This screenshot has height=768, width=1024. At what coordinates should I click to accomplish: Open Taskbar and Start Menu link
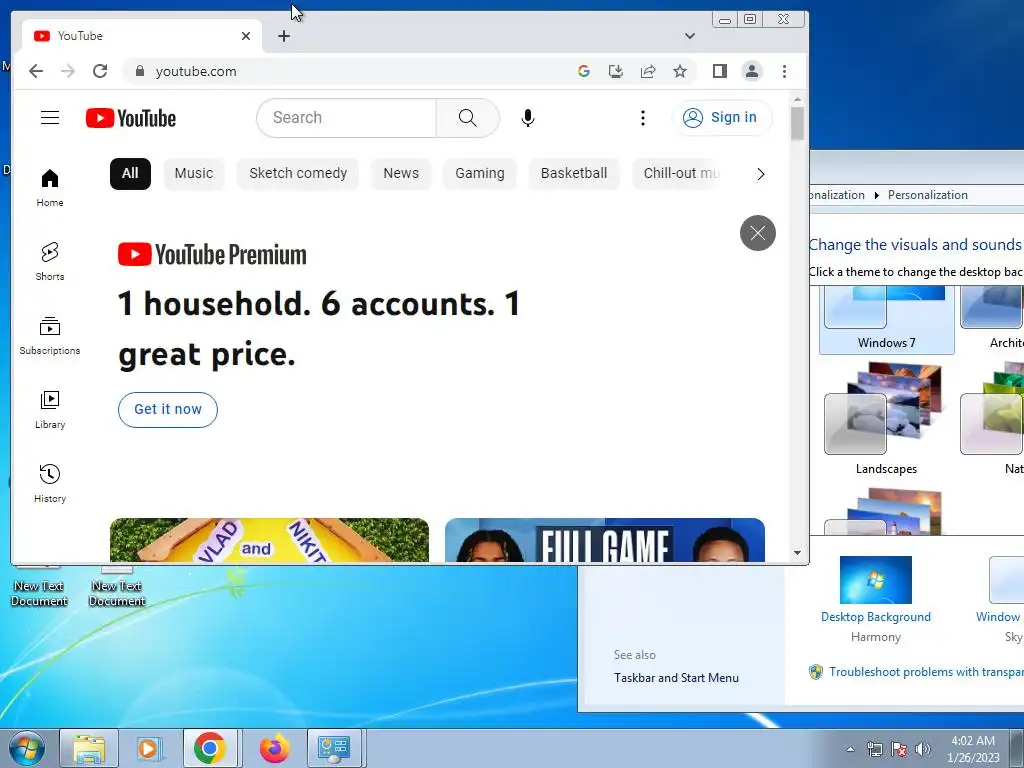[676, 678]
